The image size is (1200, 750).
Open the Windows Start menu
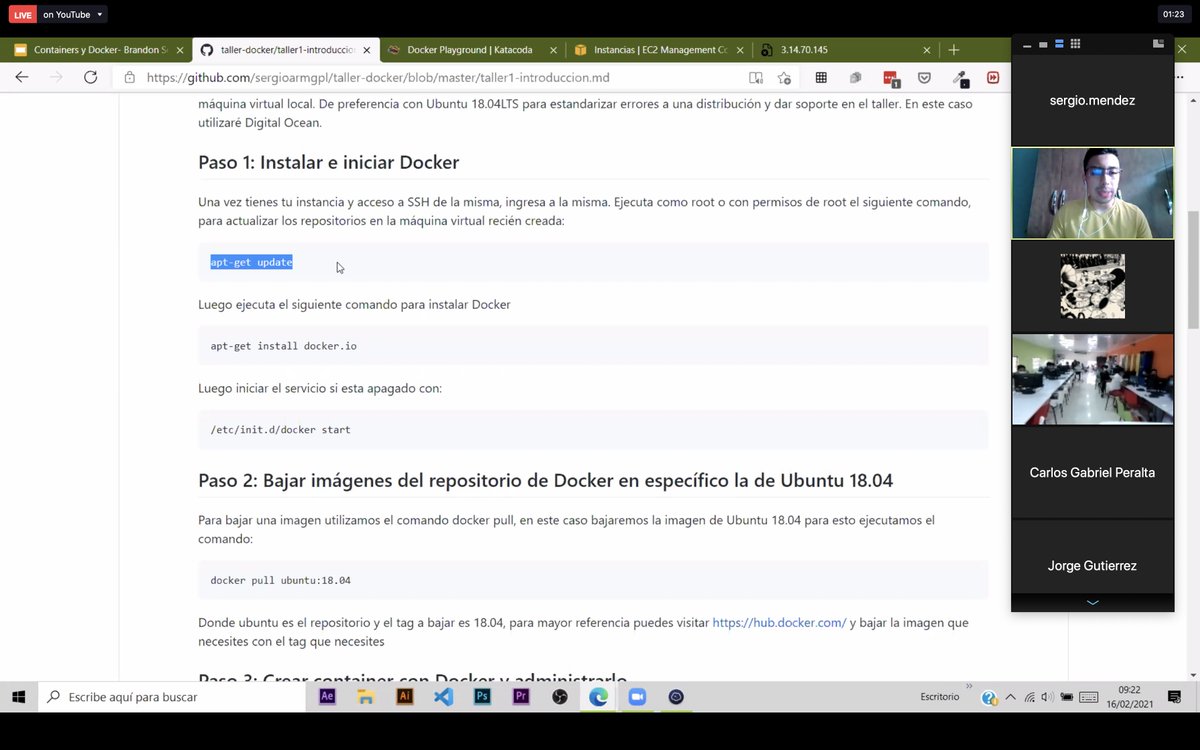pos(19,697)
